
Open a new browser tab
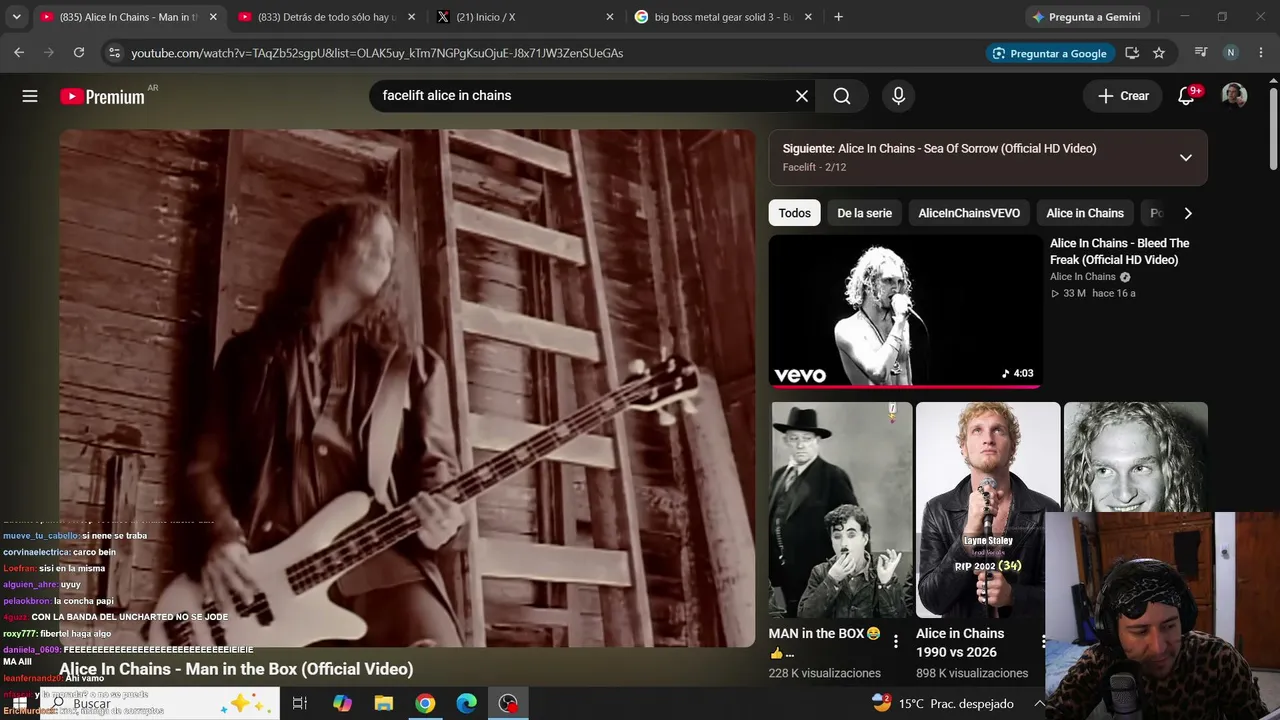838,17
